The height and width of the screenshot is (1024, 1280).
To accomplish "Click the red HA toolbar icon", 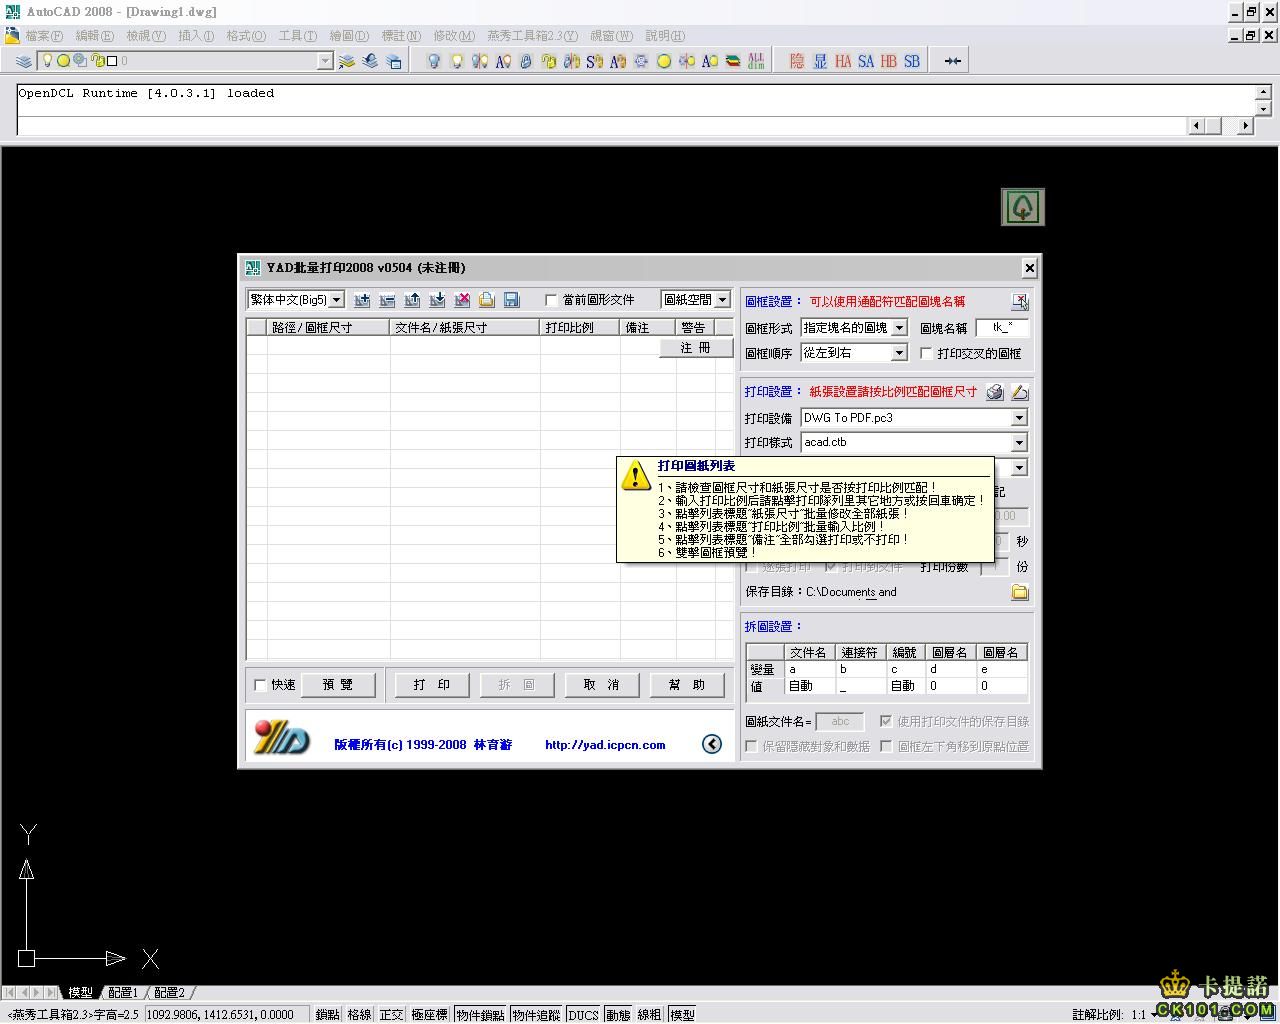I will pyautogui.click(x=843, y=61).
